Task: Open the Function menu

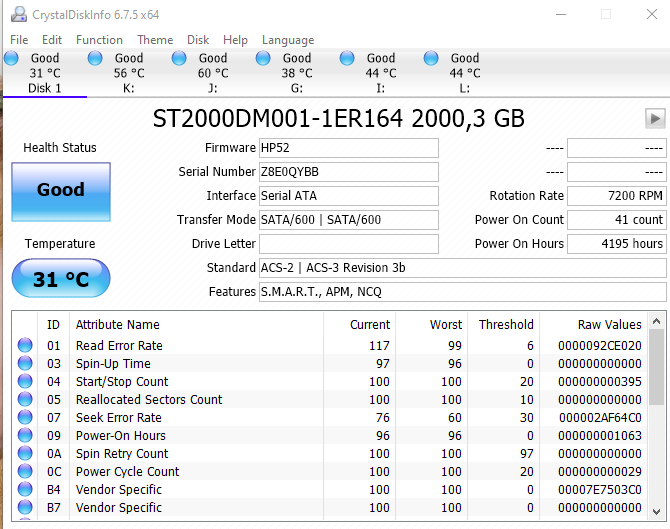Action: pyautogui.click(x=99, y=40)
